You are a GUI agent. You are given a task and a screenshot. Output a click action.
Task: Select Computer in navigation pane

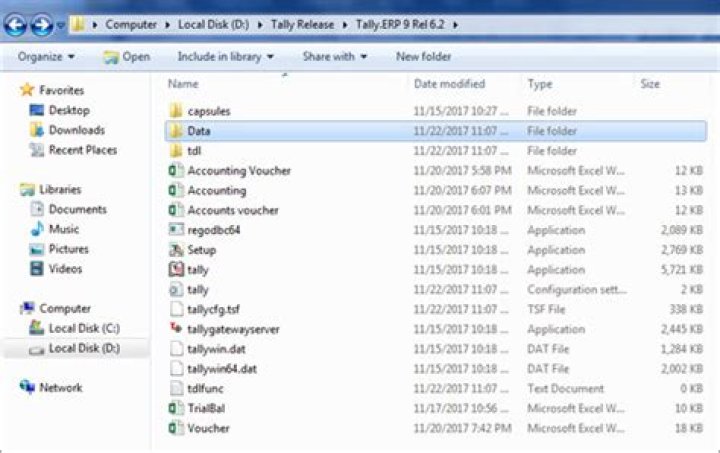[x=65, y=308]
